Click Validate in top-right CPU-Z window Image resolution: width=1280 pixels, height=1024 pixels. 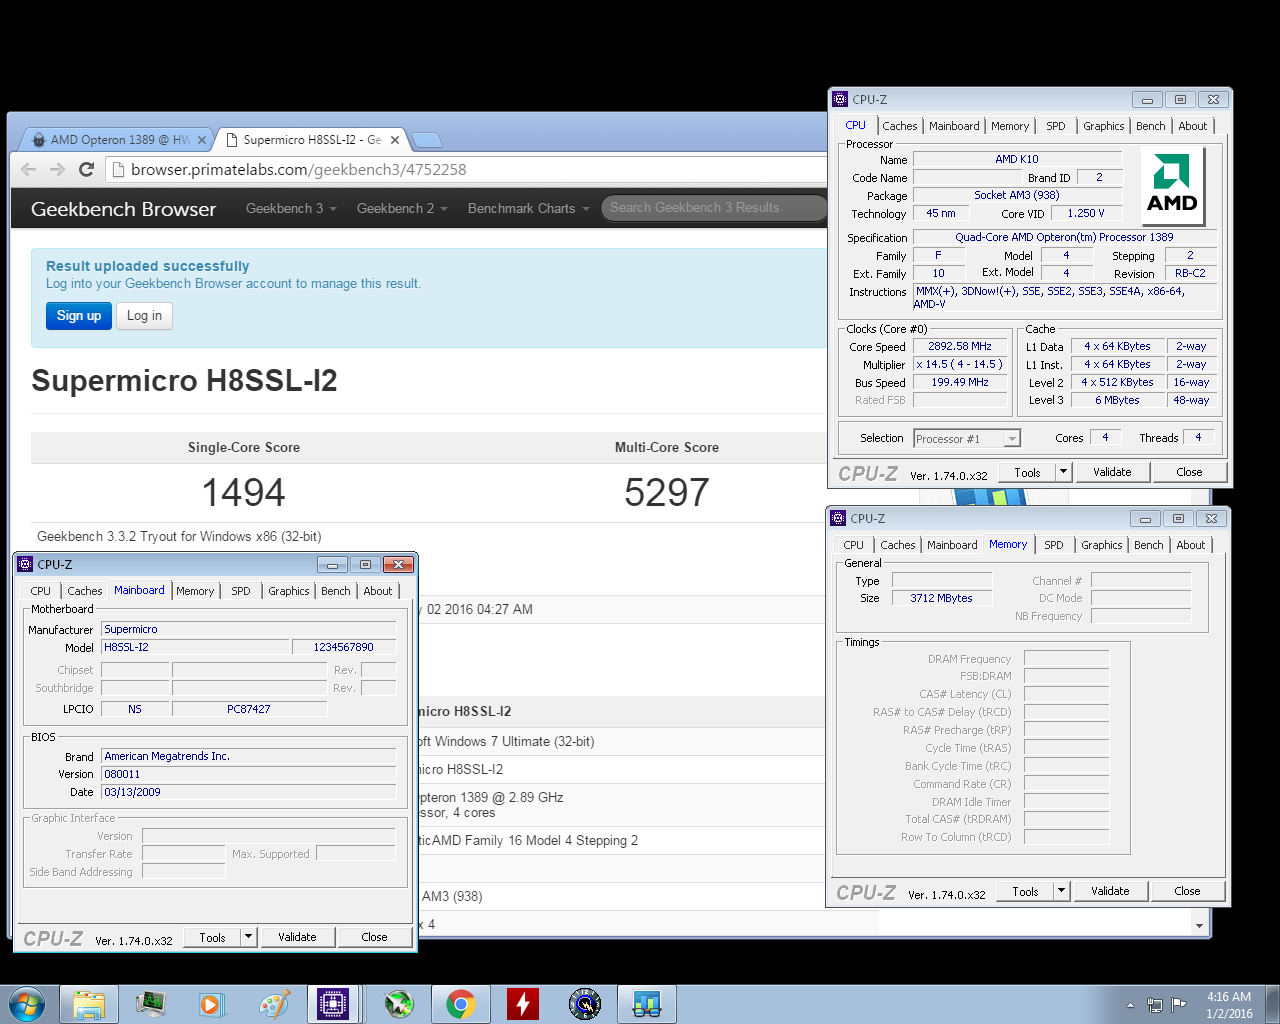pyautogui.click(x=1112, y=472)
